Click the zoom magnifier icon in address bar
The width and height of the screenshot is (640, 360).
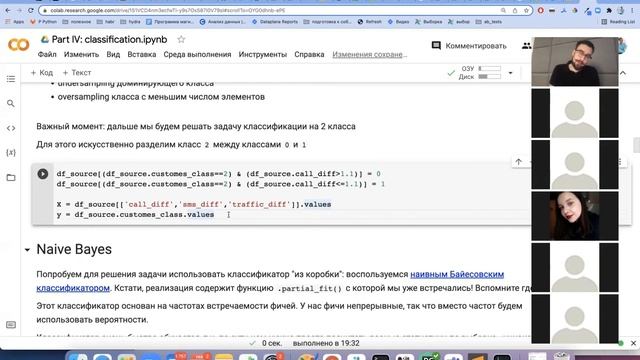503,11
